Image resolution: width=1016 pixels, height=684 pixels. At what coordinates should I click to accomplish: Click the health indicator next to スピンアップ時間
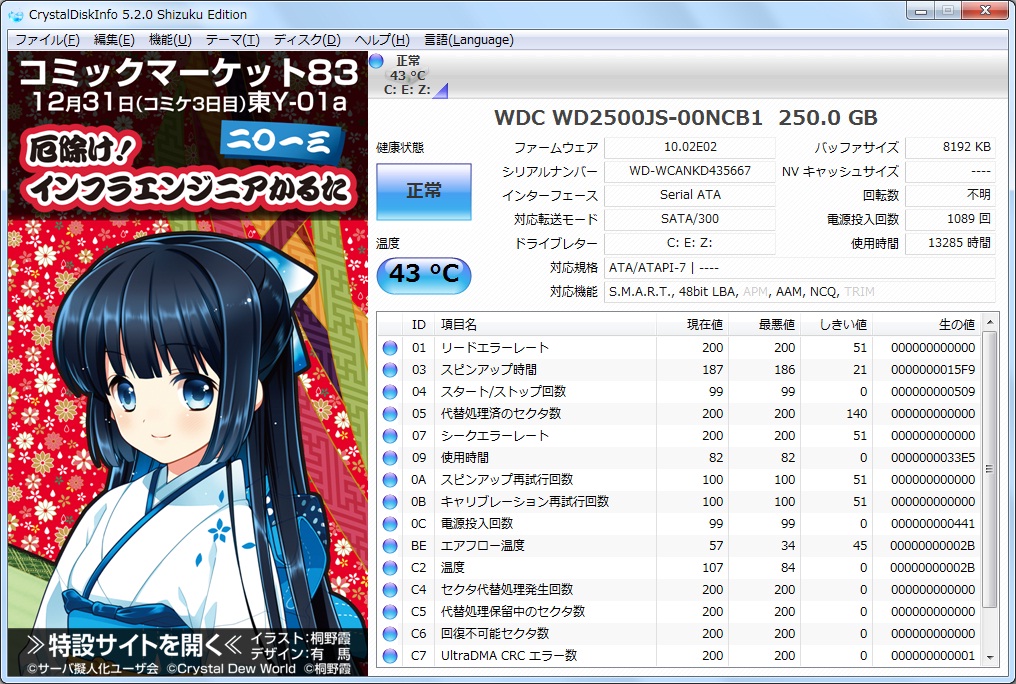coord(390,368)
